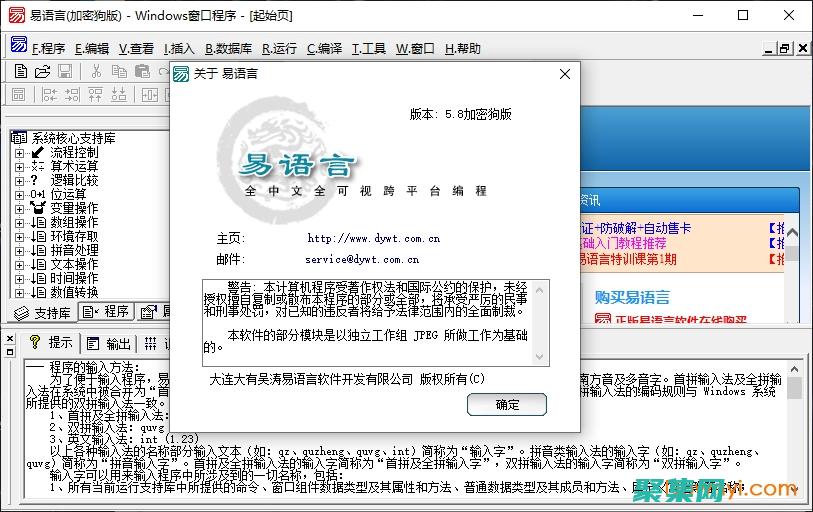Open the C.编译 menu
Image resolution: width=813 pixels, height=512 pixels.
pos(325,49)
